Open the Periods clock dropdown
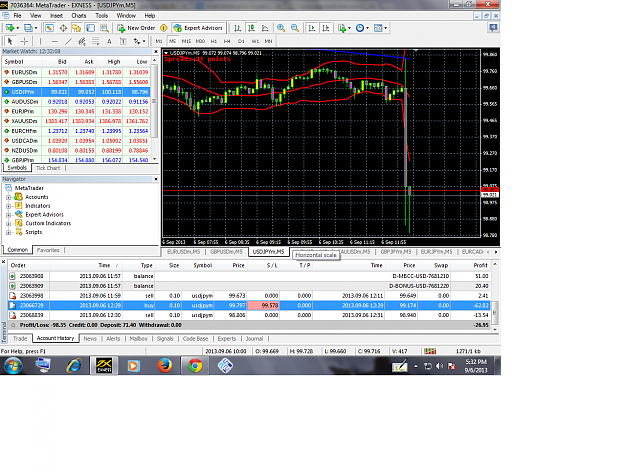The height and width of the screenshot is (471, 625). (362, 28)
